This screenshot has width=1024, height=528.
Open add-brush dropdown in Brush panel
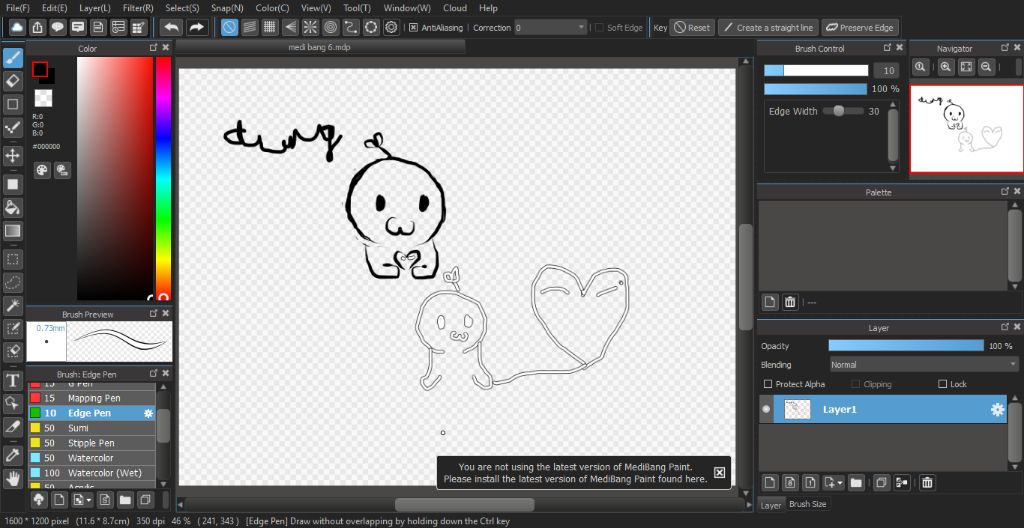(x=88, y=501)
